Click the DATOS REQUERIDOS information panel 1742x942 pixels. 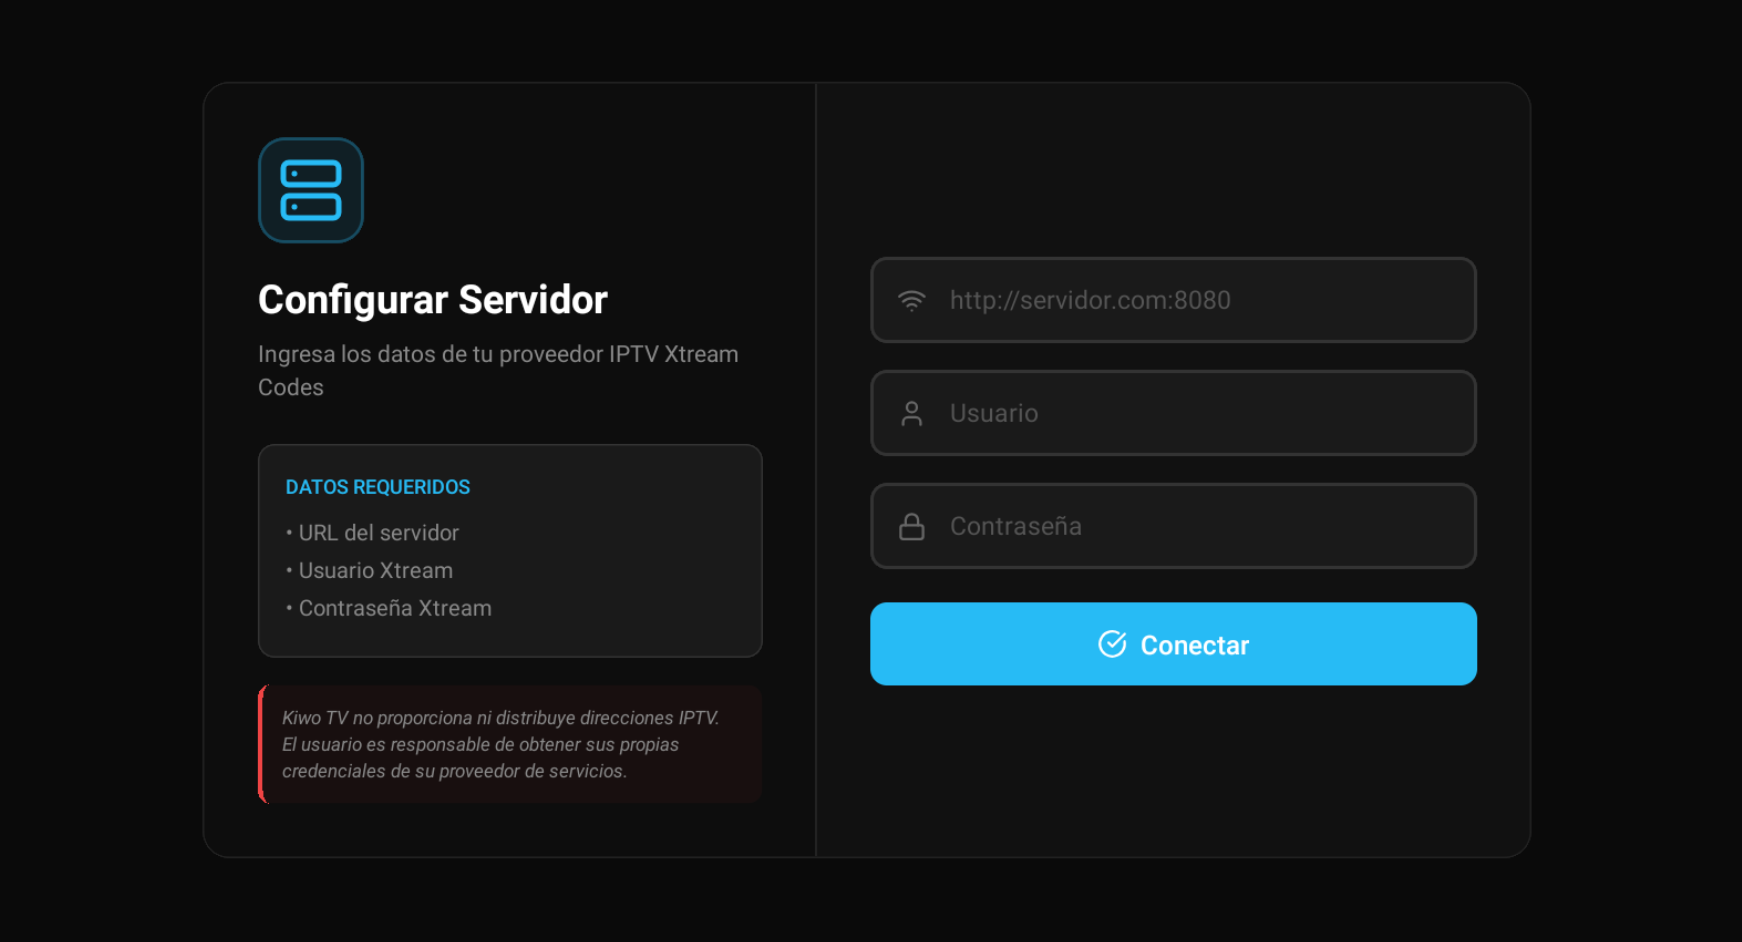510,550
